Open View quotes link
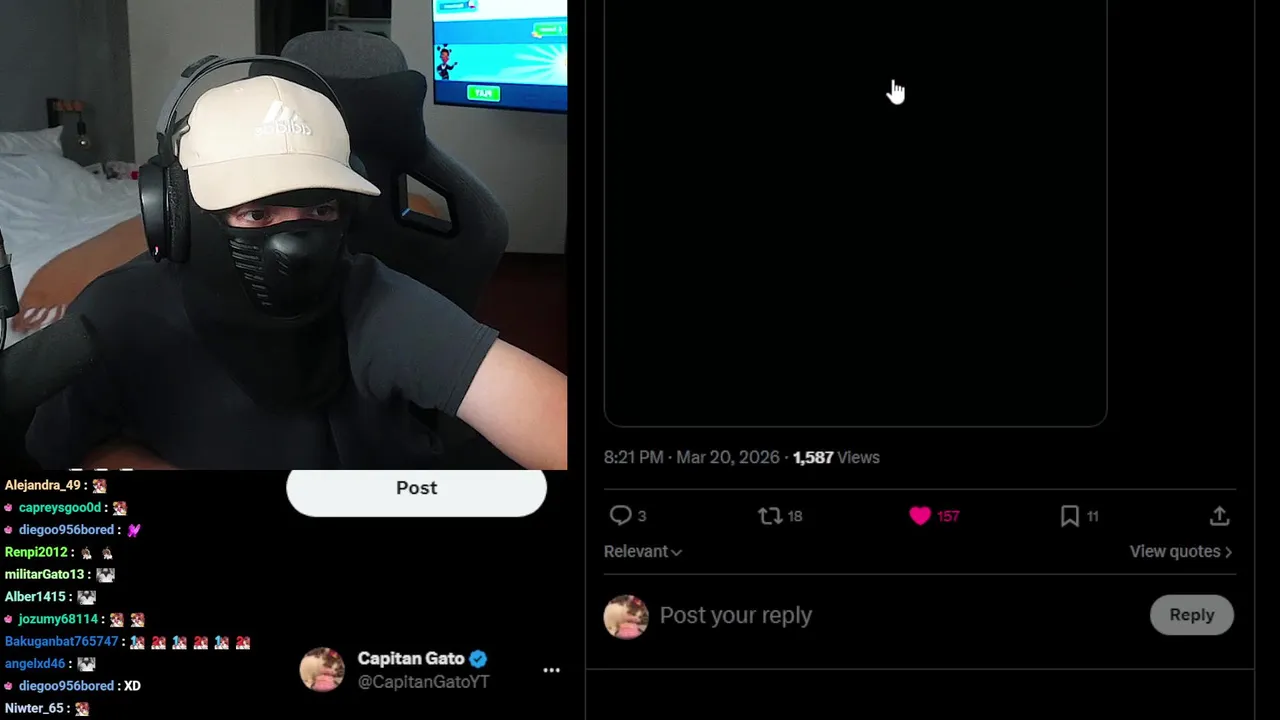 1181,552
